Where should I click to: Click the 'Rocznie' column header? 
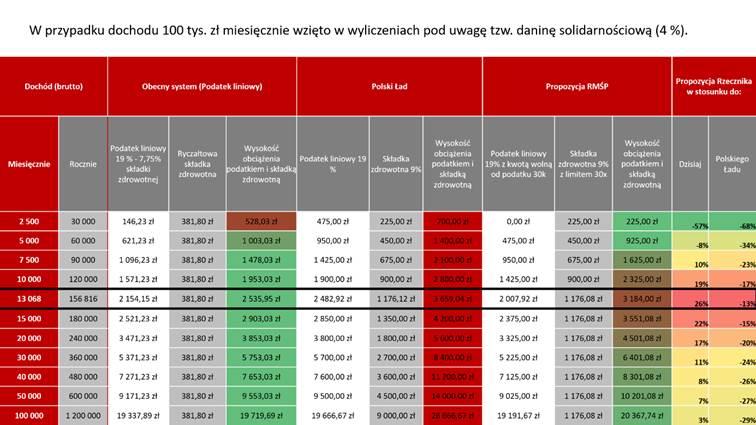click(x=83, y=162)
